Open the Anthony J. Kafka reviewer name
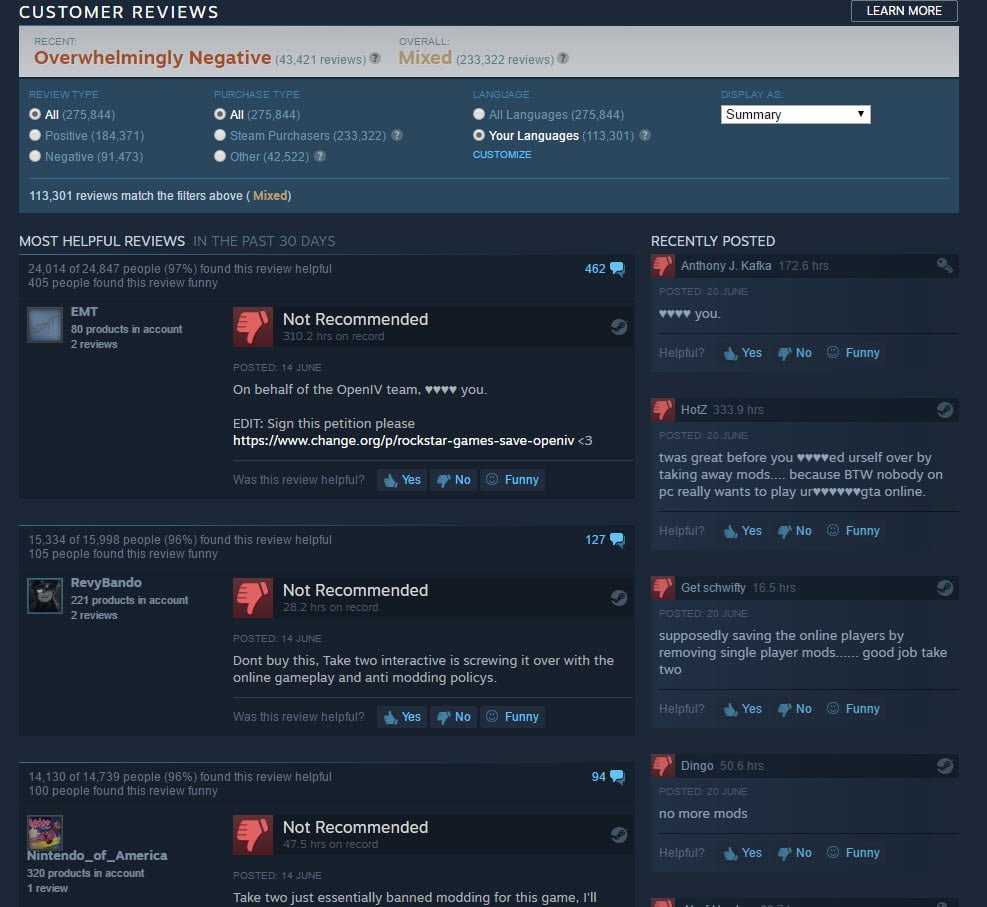Viewport: 987px width, 907px height. (x=726, y=266)
